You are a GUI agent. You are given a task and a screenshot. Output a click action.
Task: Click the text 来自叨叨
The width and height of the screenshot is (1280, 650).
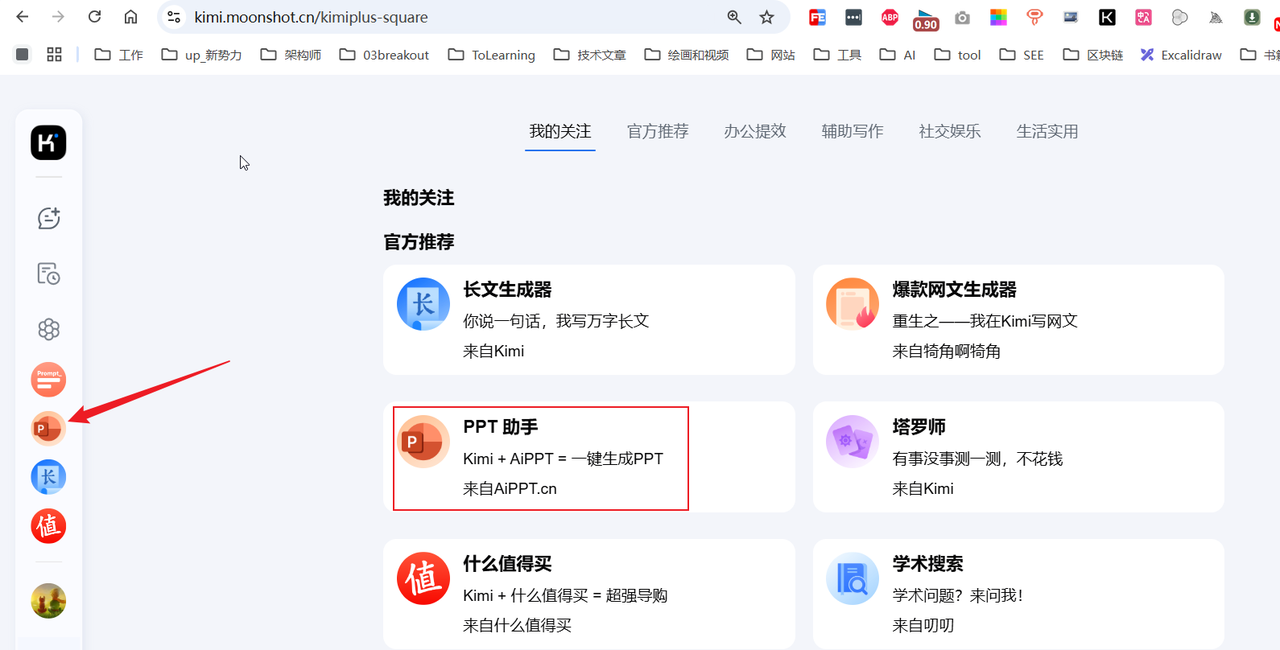coord(923,625)
